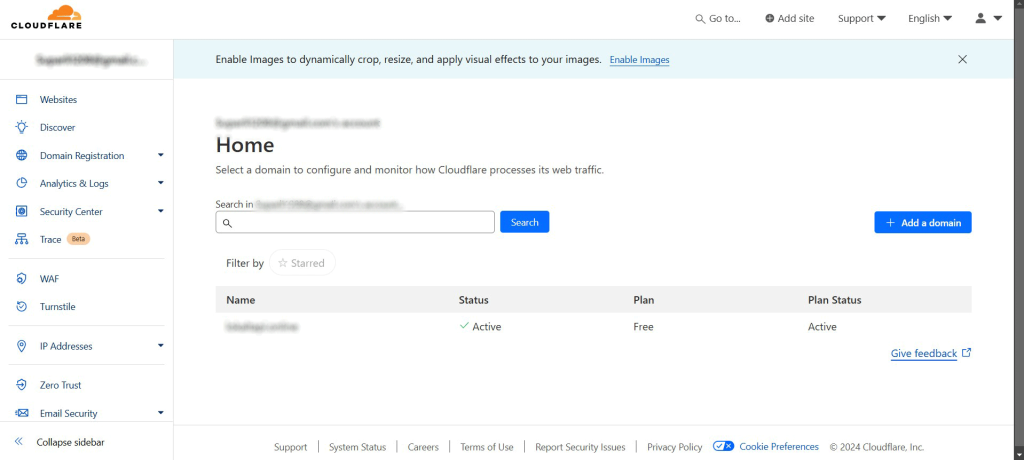This screenshot has height=460, width=1024.
Task: Open Websites via its sidebar icon
Action: (21, 100)
